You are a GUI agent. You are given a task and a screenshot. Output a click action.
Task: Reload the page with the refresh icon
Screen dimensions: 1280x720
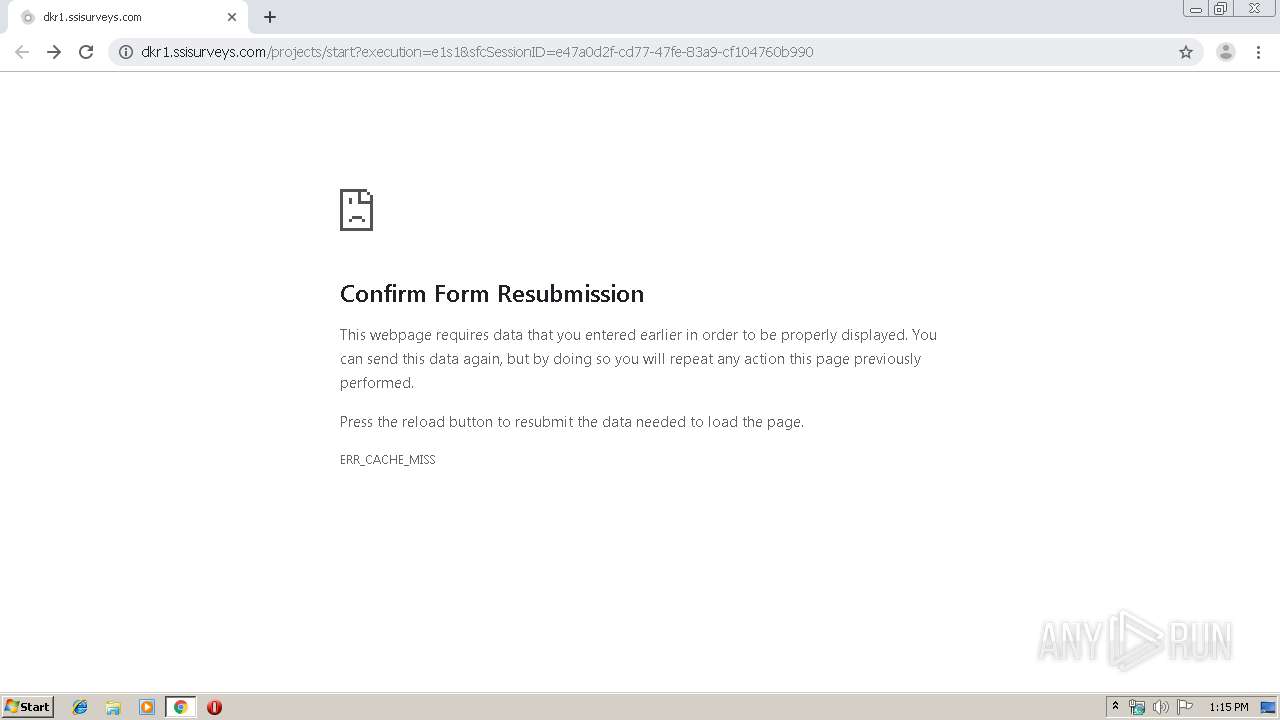(86, 52)
